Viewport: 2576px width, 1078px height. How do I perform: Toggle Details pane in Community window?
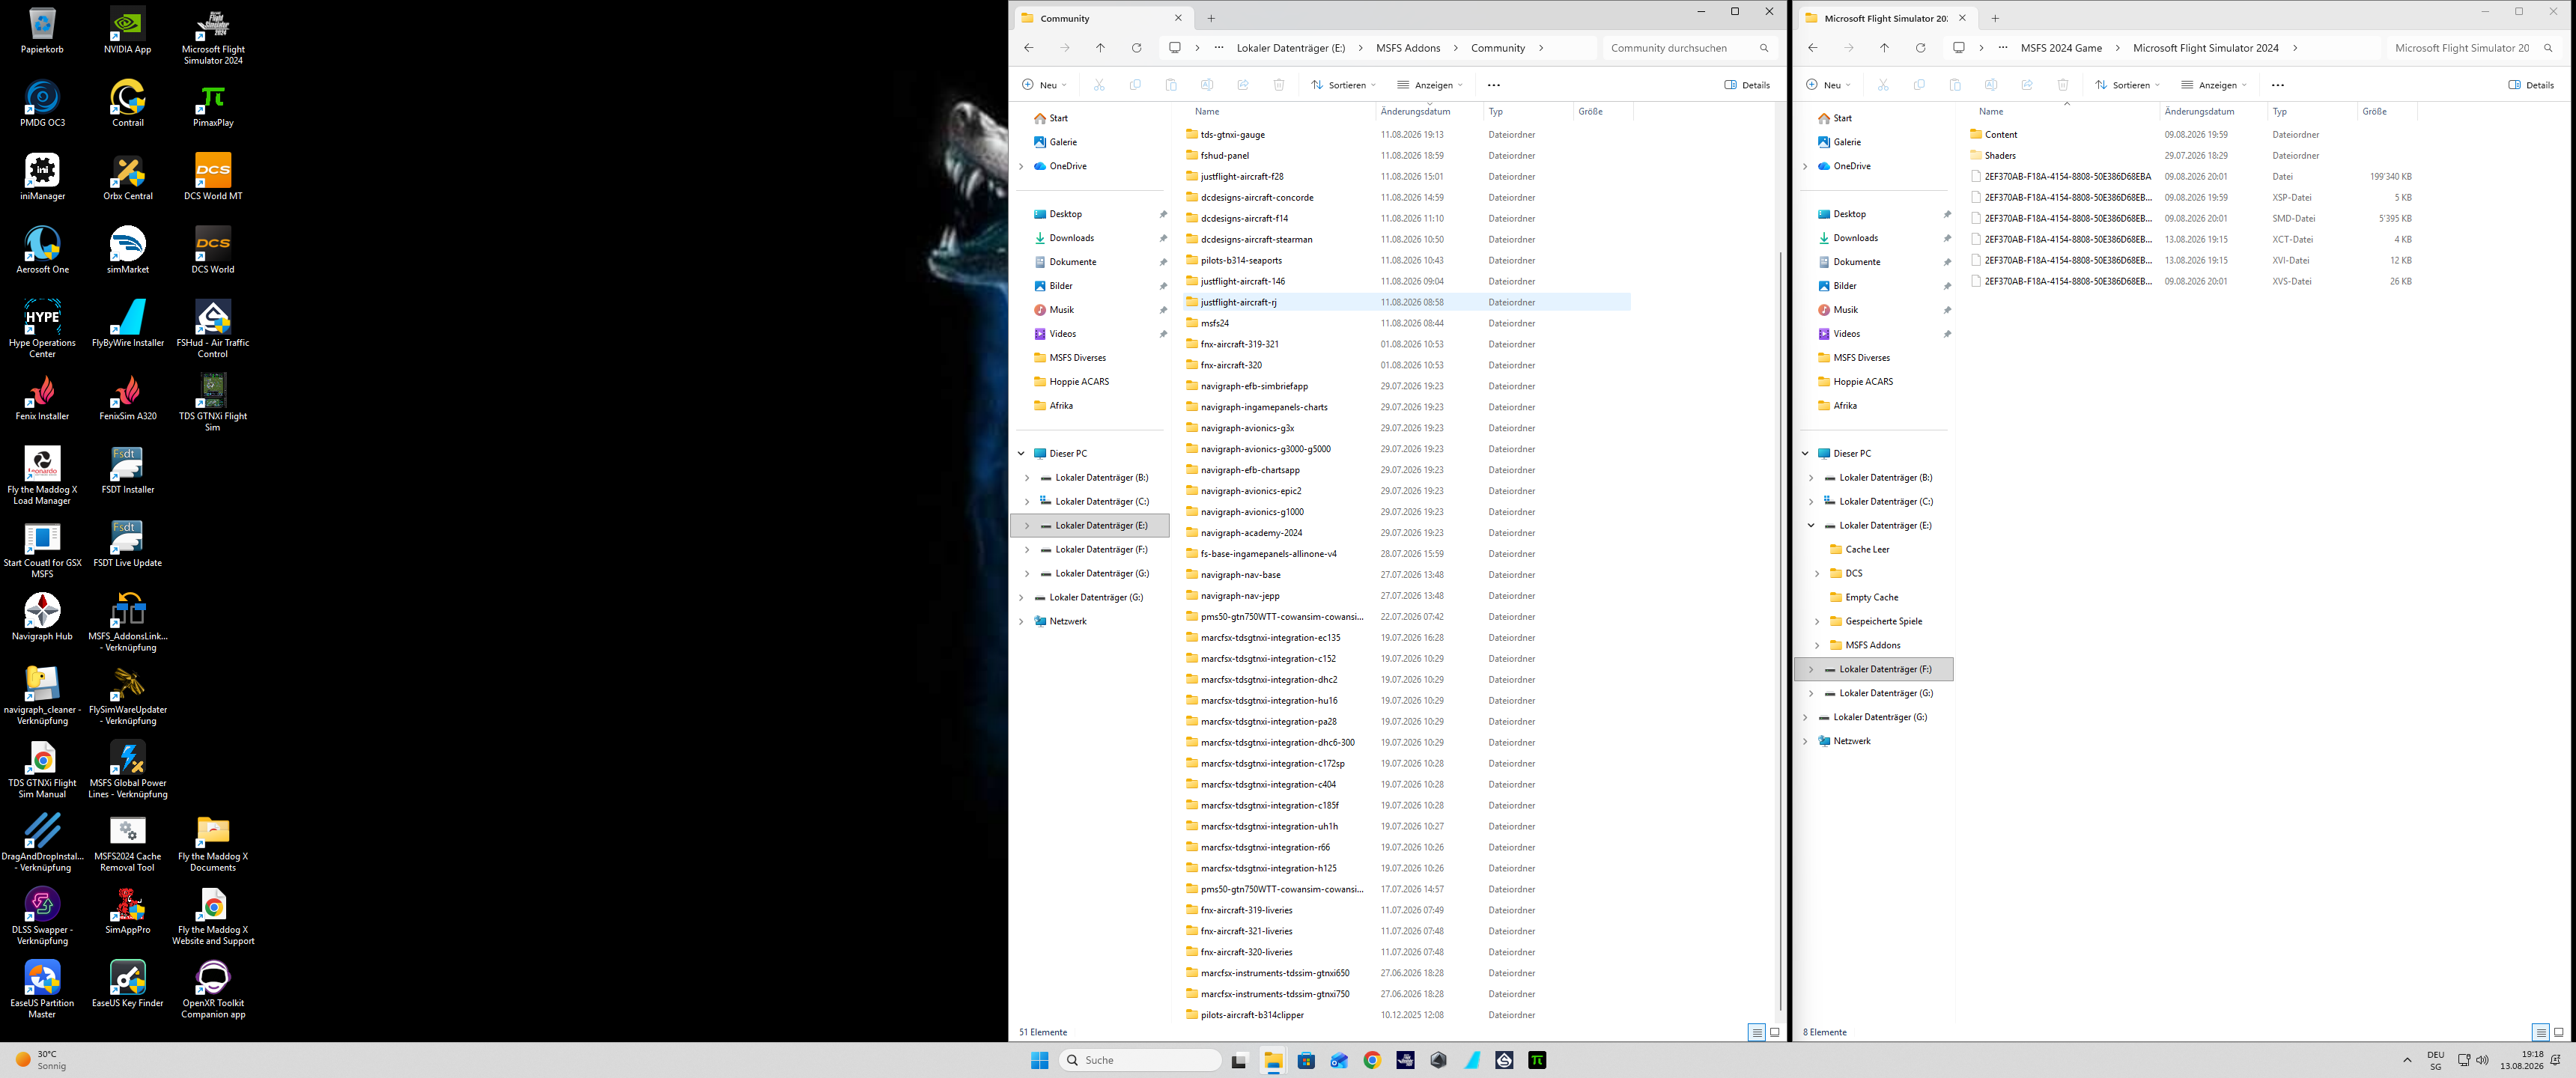[x=1747, y=85]
